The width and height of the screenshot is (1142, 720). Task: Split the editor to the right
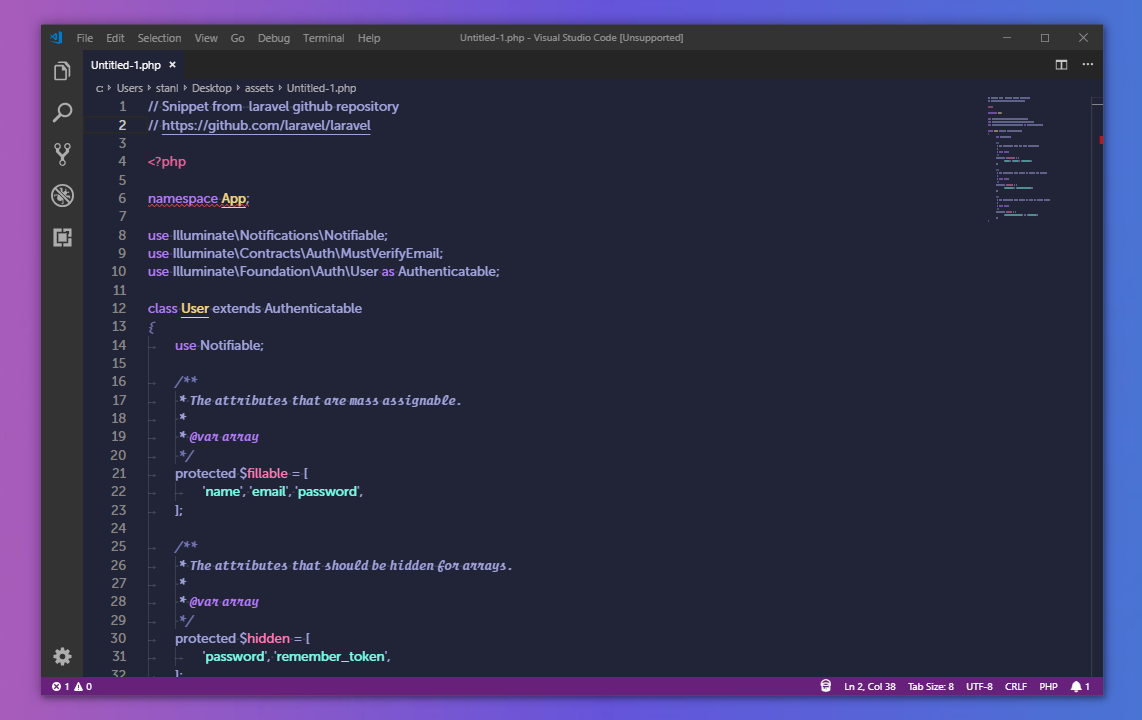(1061, 65)
